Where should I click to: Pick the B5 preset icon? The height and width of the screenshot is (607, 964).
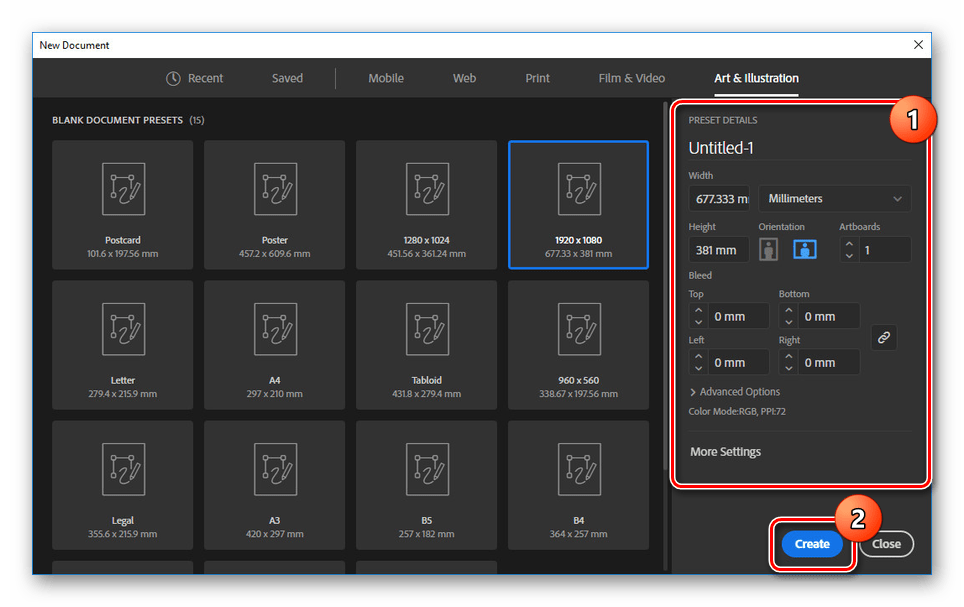point(427,469)
